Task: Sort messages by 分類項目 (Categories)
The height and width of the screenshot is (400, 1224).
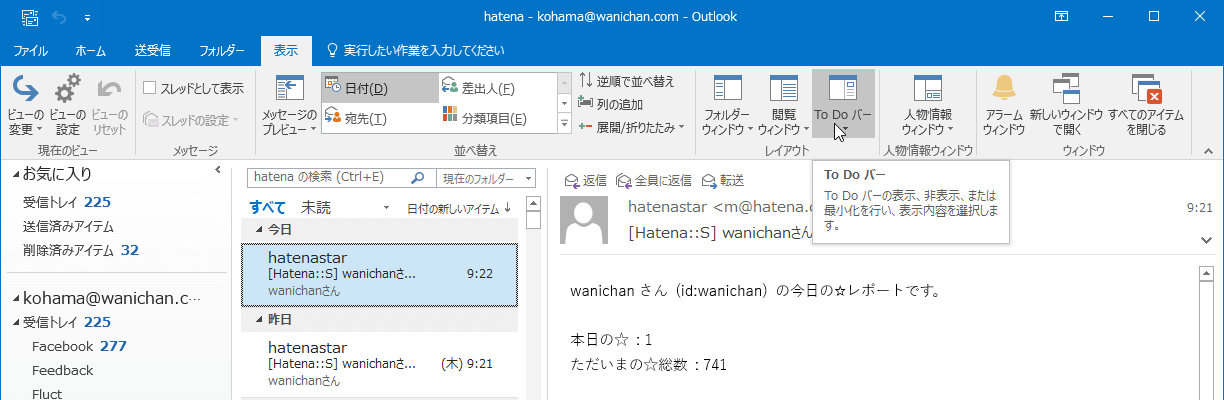Action: click(x=497, y=118)
